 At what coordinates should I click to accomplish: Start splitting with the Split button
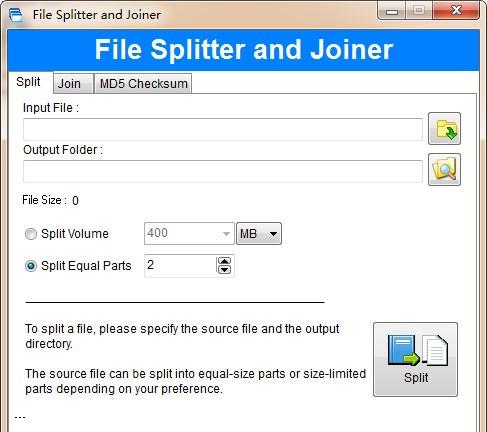(x=415, y=359)
